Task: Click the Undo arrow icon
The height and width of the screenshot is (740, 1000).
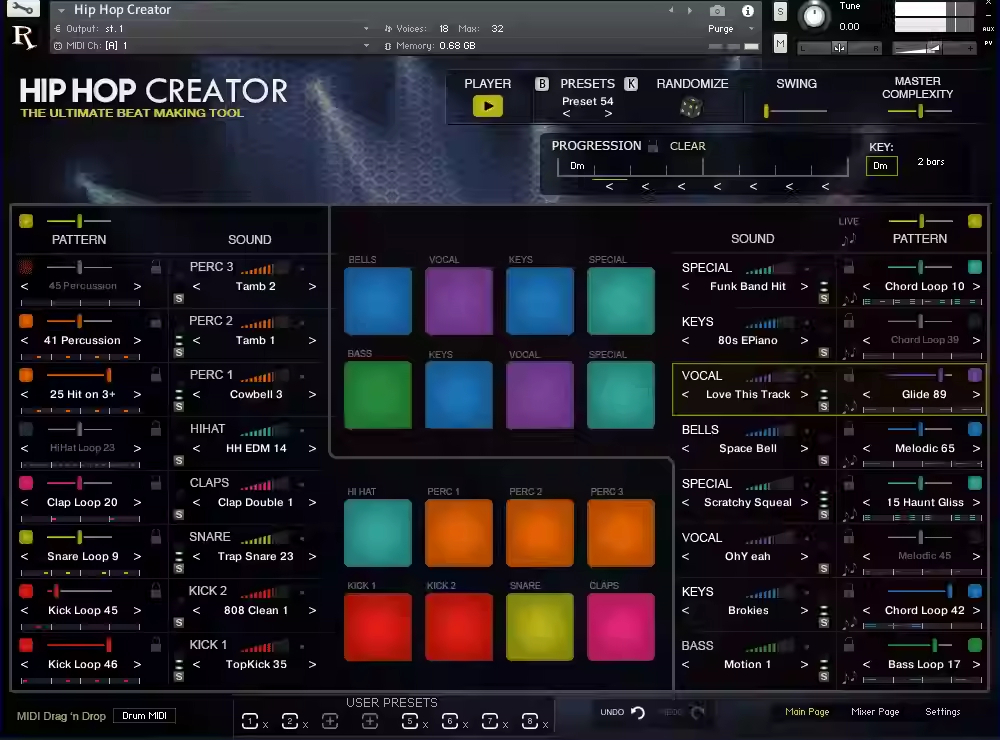Action: pos(638,712)
